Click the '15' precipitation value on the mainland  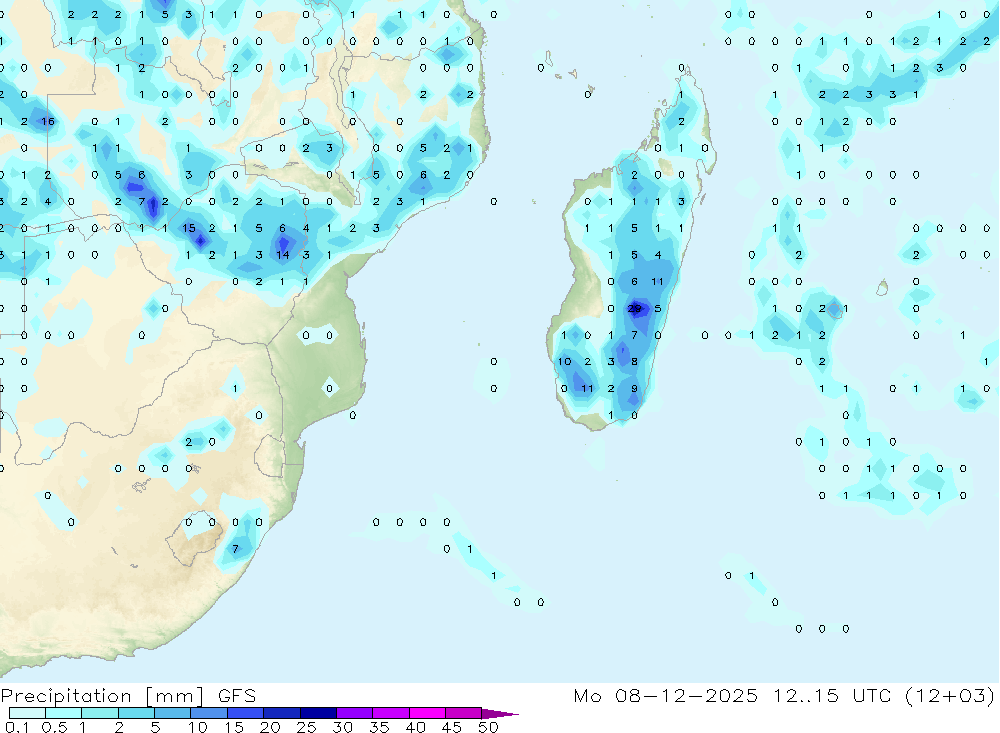point(189,228)
